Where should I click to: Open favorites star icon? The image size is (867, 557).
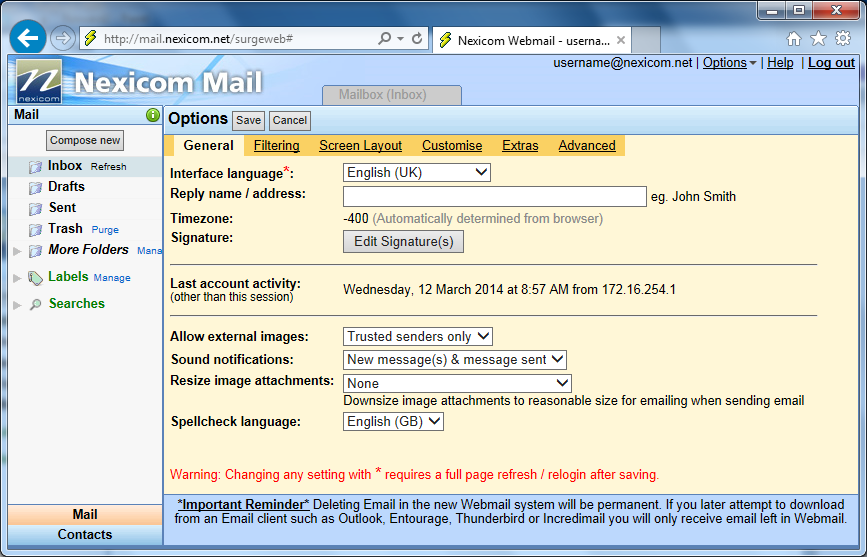(818, 38)
